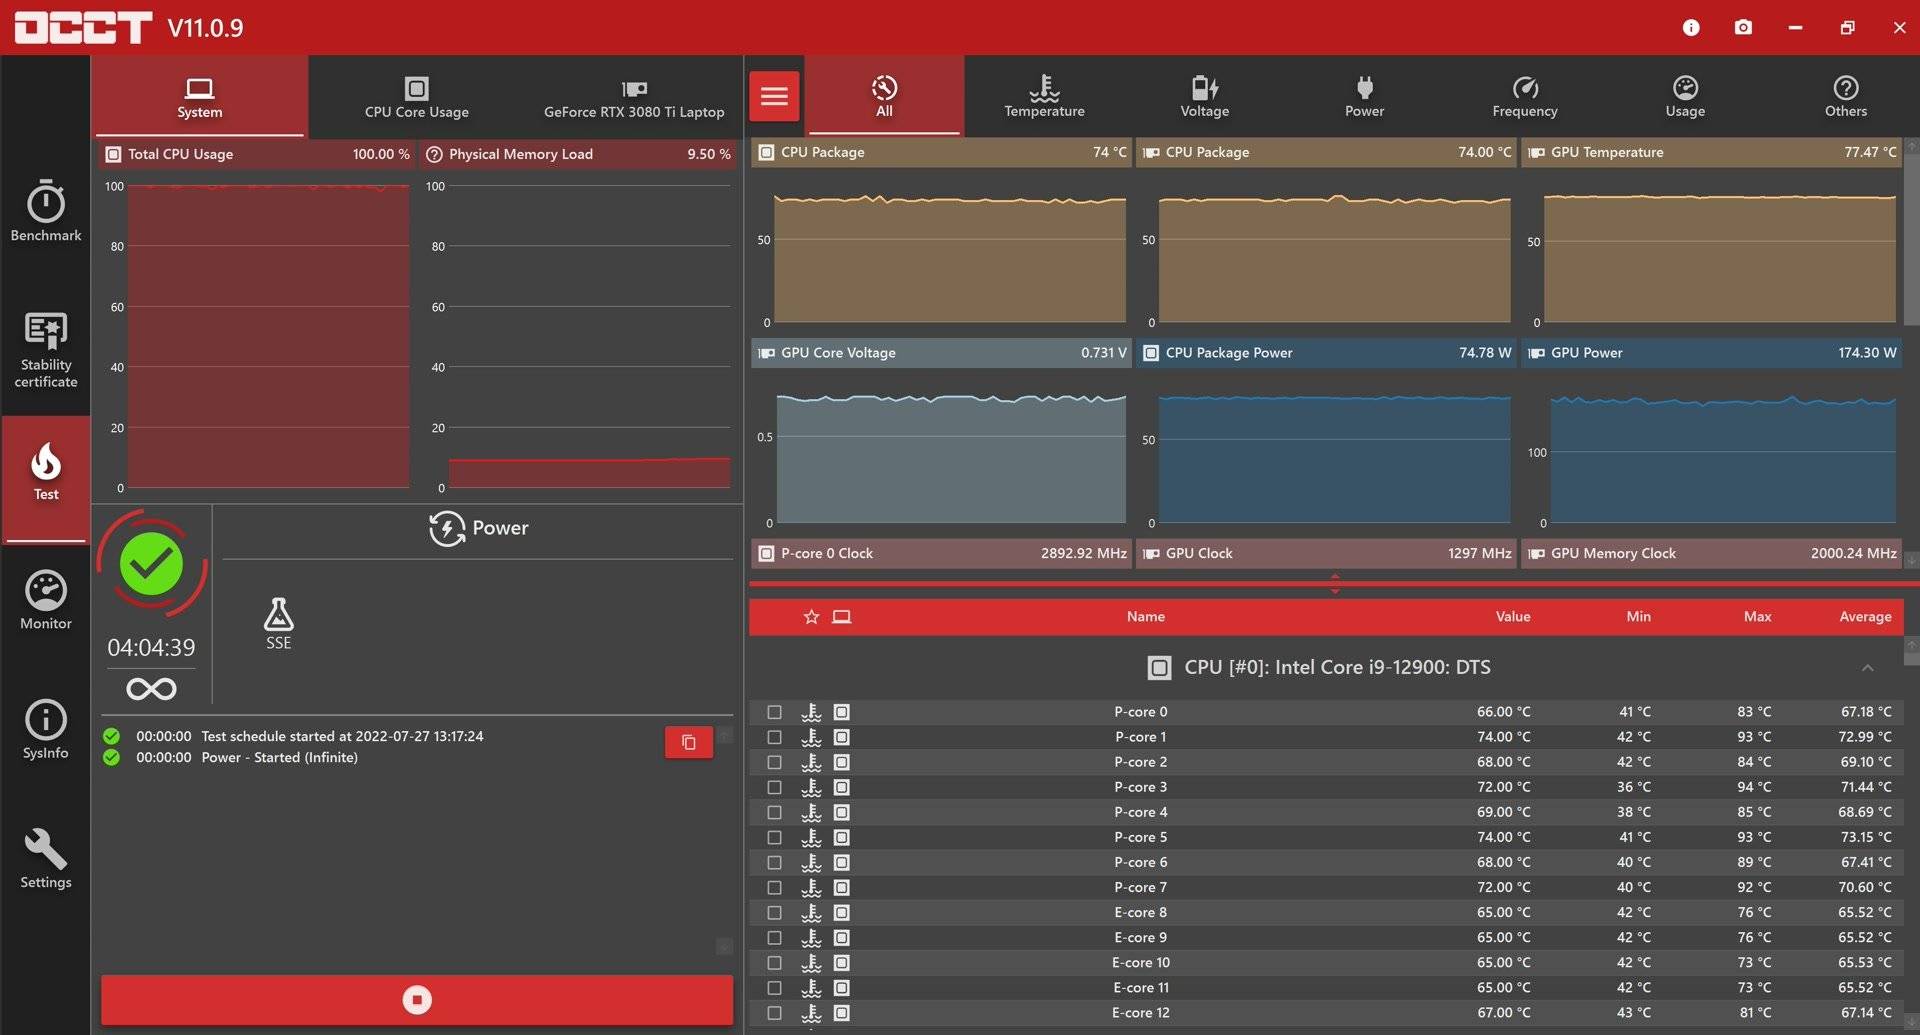Take a screenshot with camera icon

pyautogui.click(x=1743, y=27)
